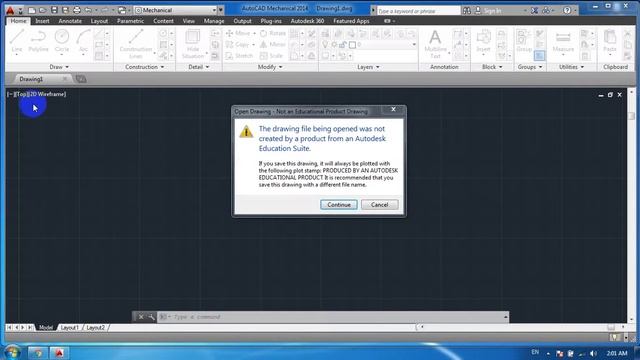The height and width of the screenshot is (360, 640).
Task: Switch to the Layout2 tab
Action: tap(96, 327)
